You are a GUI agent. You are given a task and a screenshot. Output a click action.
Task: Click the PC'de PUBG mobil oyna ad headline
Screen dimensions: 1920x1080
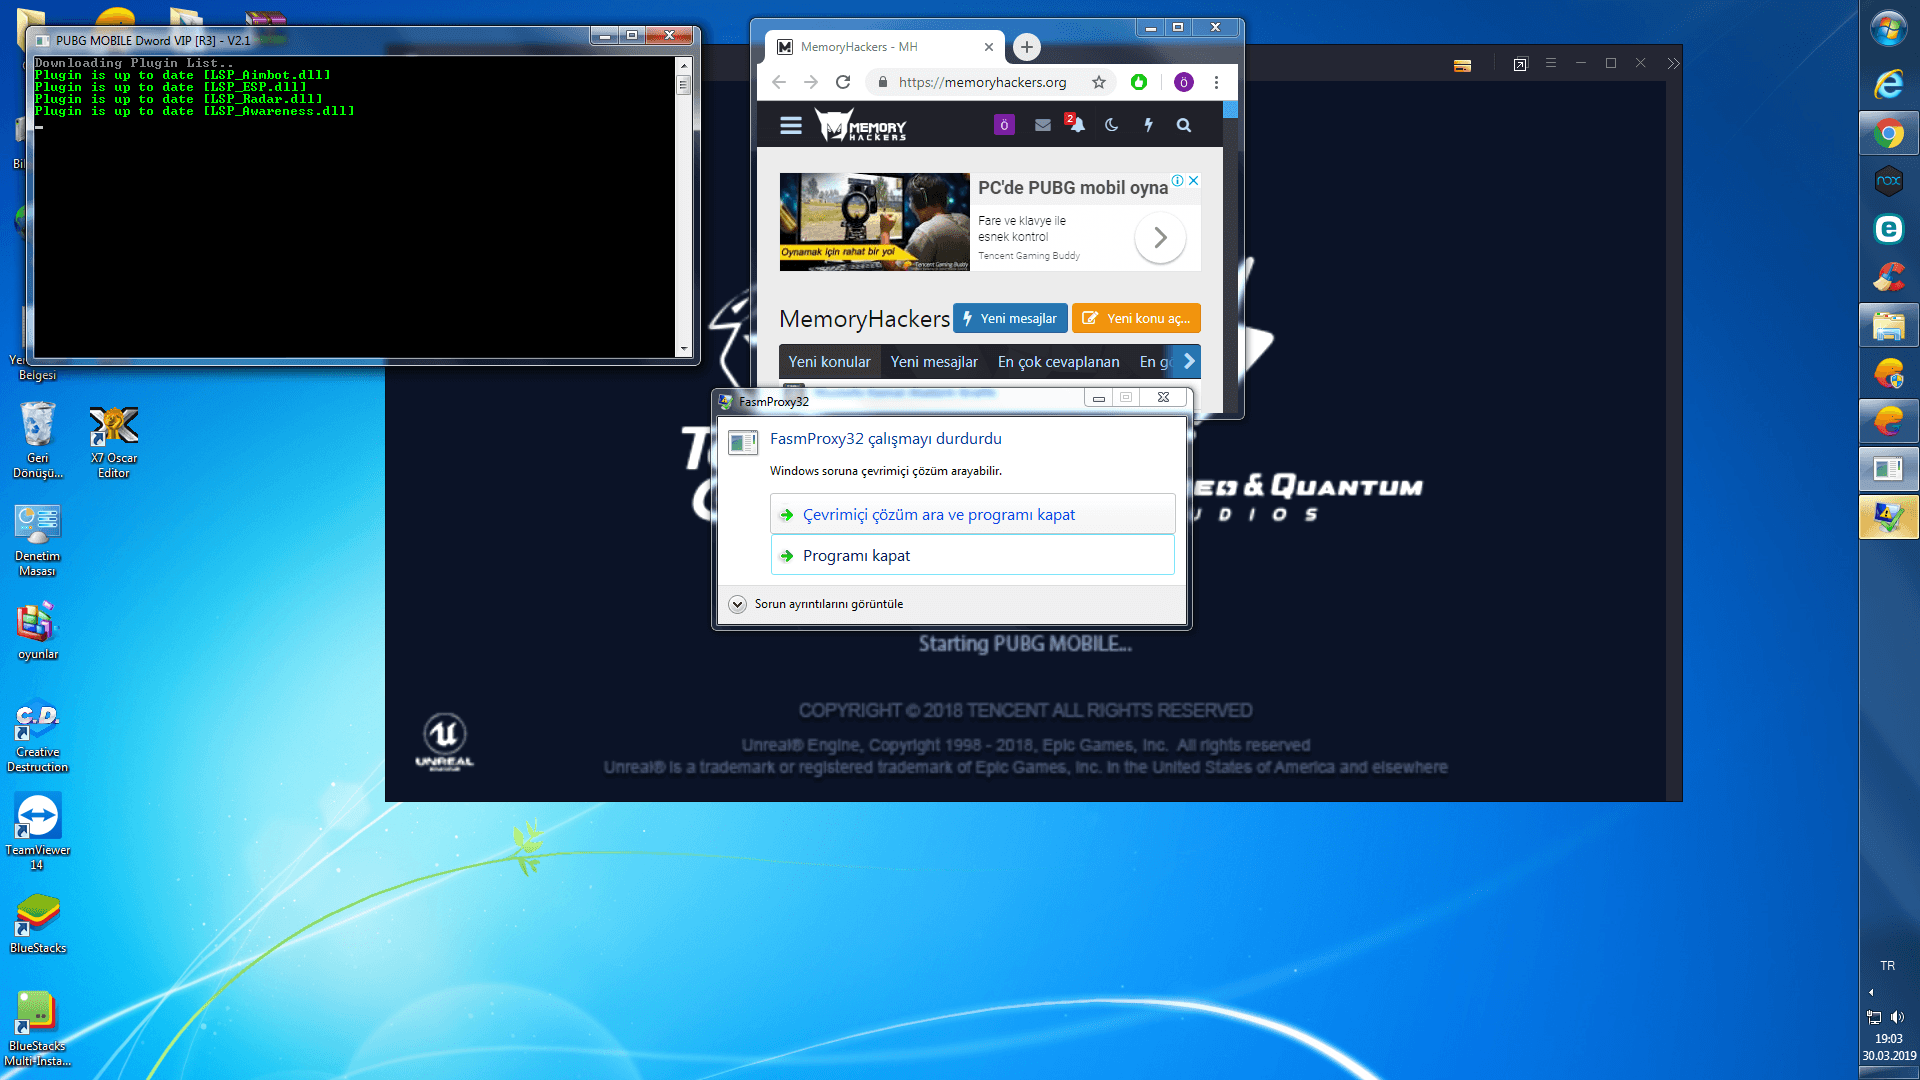1073,188
